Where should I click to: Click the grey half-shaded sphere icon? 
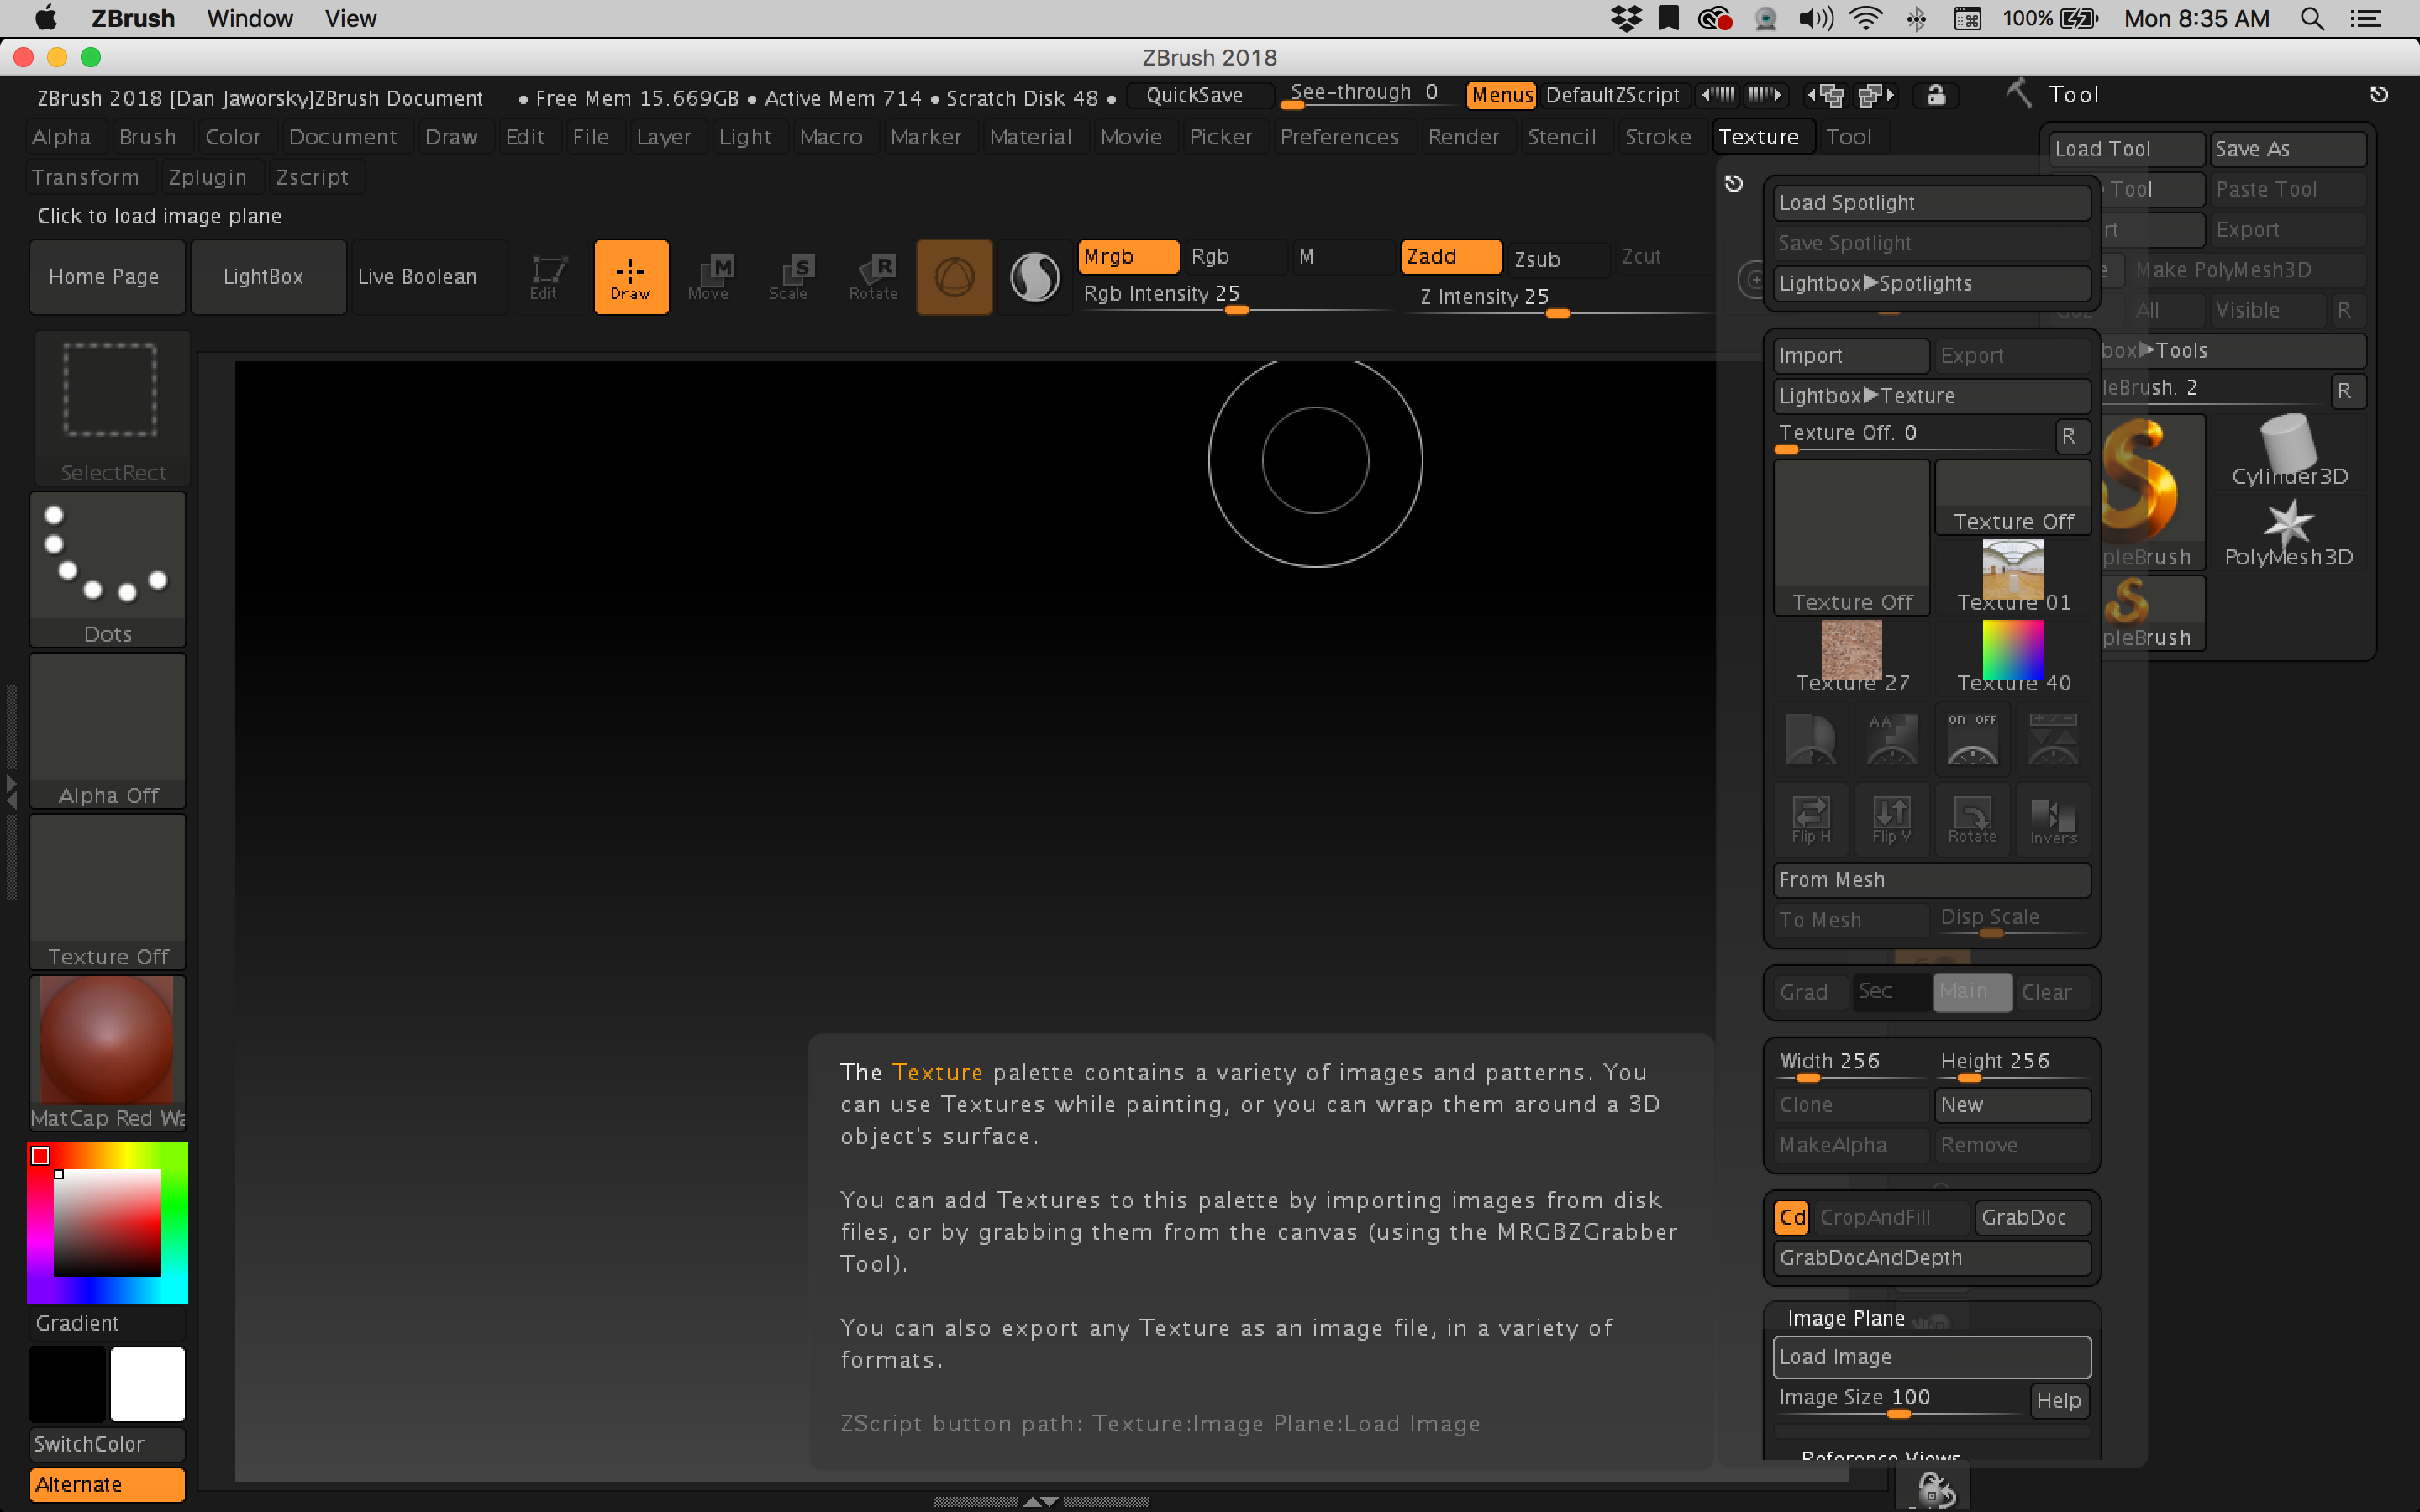[1035, 277]
